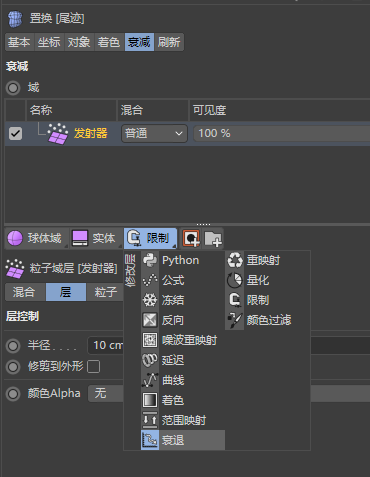Choose 颜色过滤 from modifier menu
Viewport: 370px width, 477px height.
(x=268, y=320)
